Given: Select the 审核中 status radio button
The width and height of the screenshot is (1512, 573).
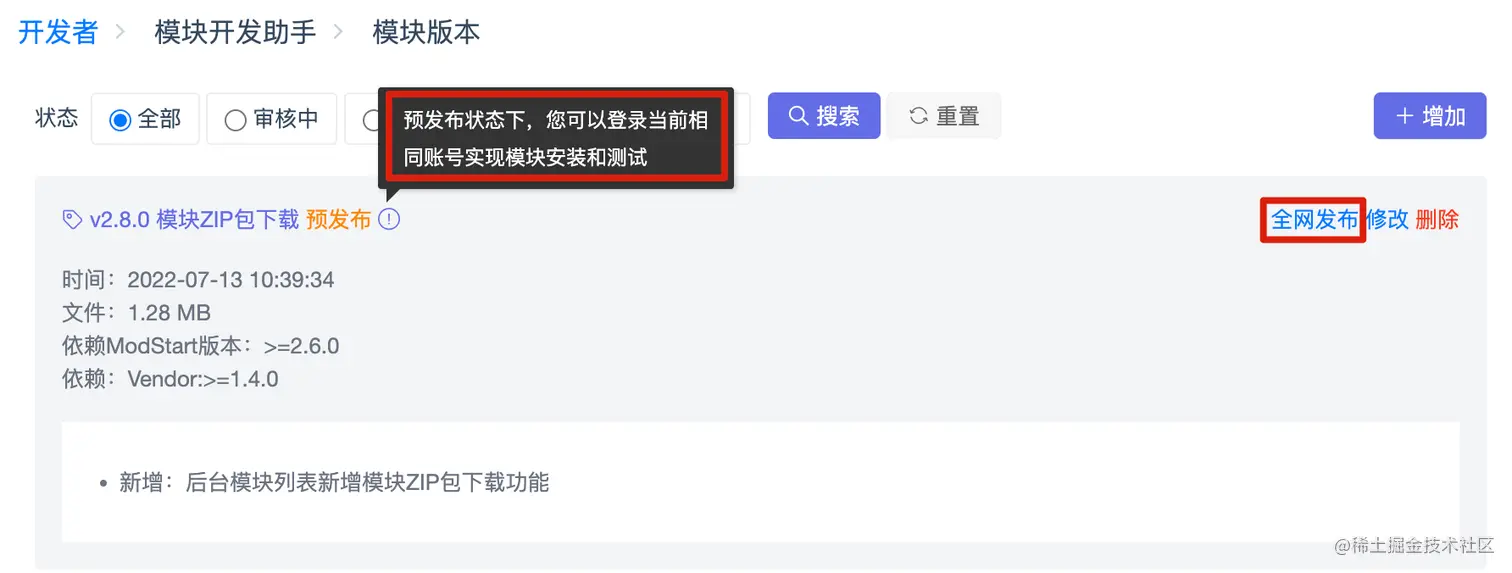Looking at the screenshot, I should 235,120.
